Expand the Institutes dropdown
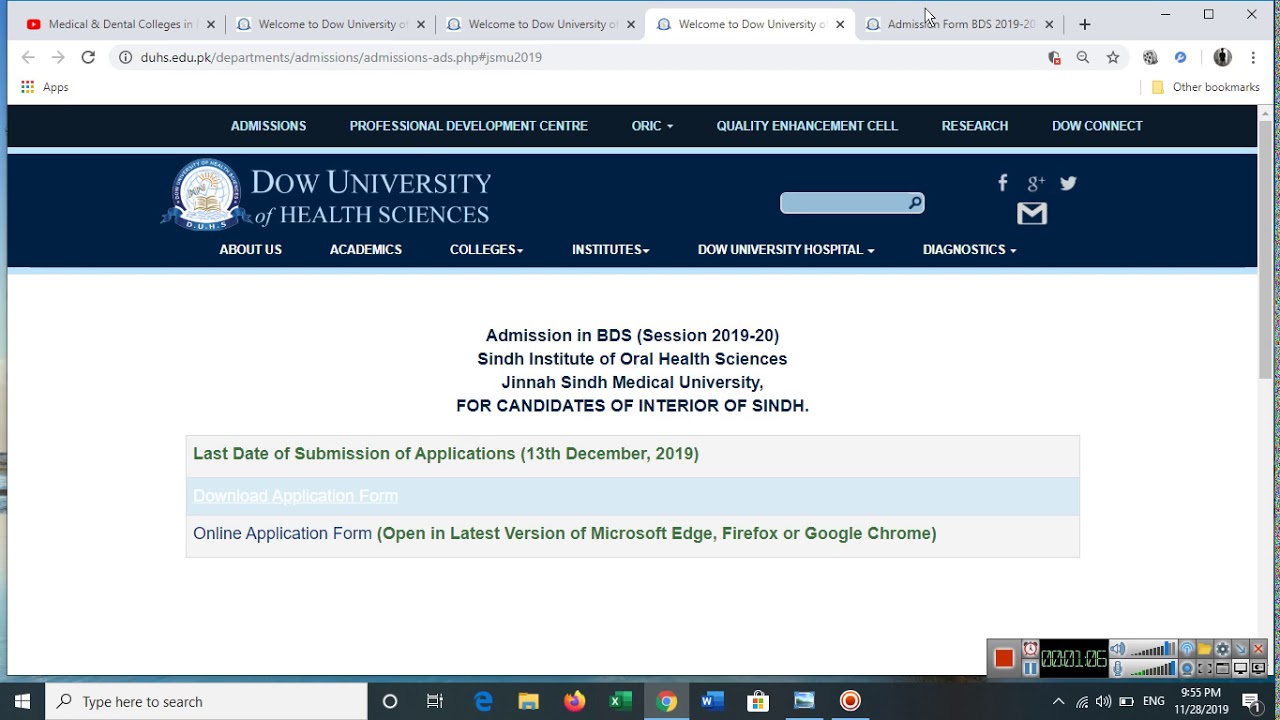 [610, 250]
